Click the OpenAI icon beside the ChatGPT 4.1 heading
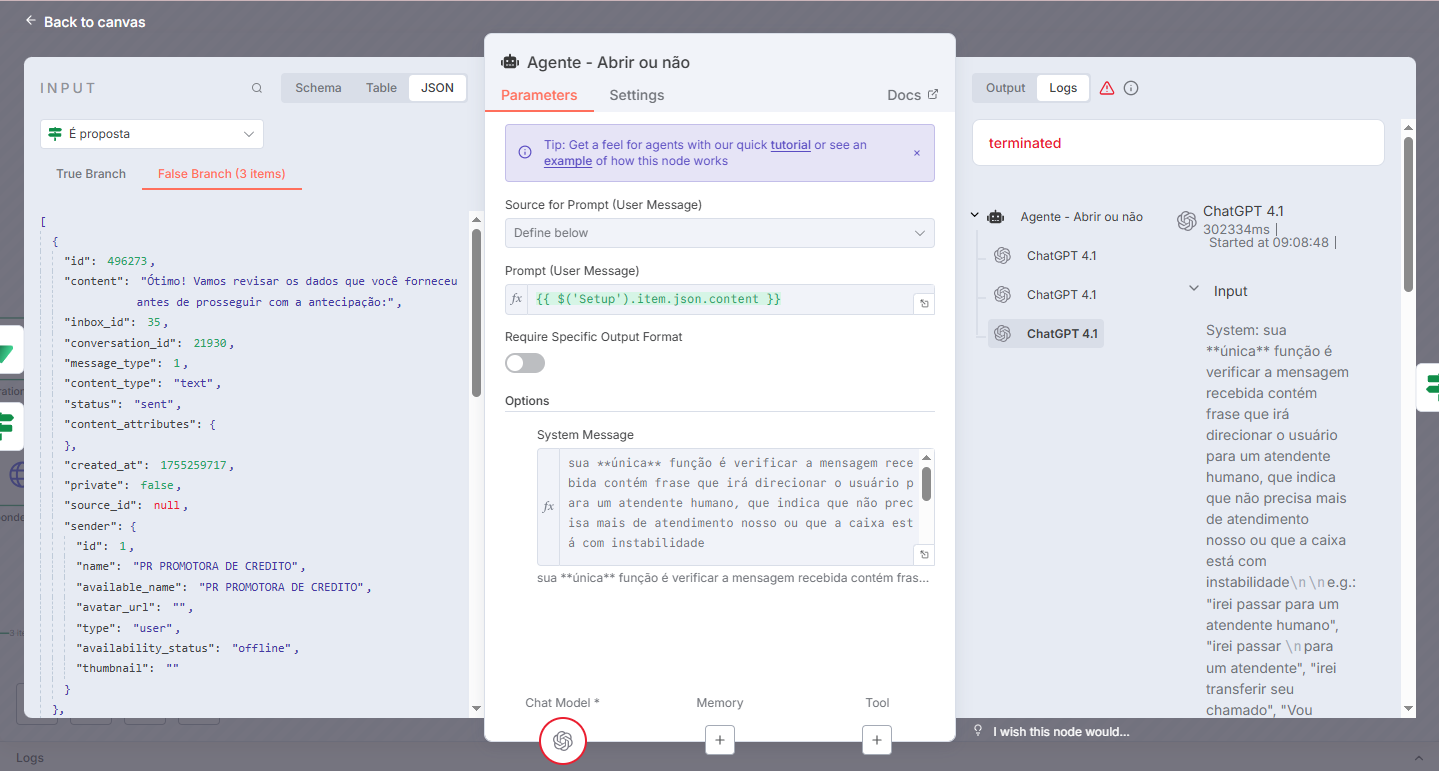Viewport: 1439px width, 771px height. 1187,221
